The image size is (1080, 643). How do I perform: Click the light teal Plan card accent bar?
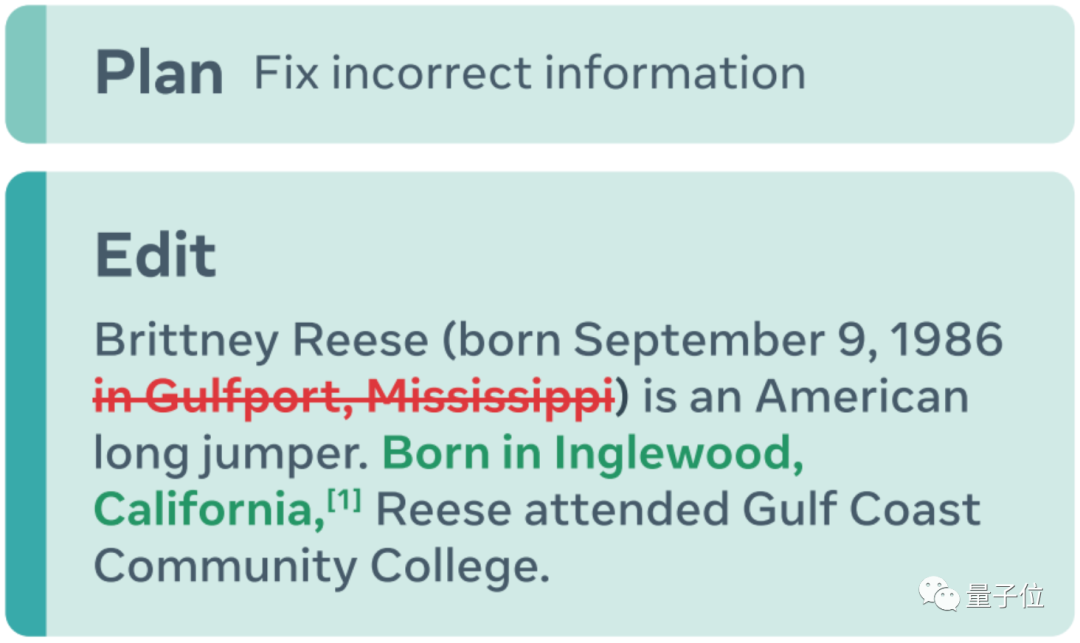(26, 74)
